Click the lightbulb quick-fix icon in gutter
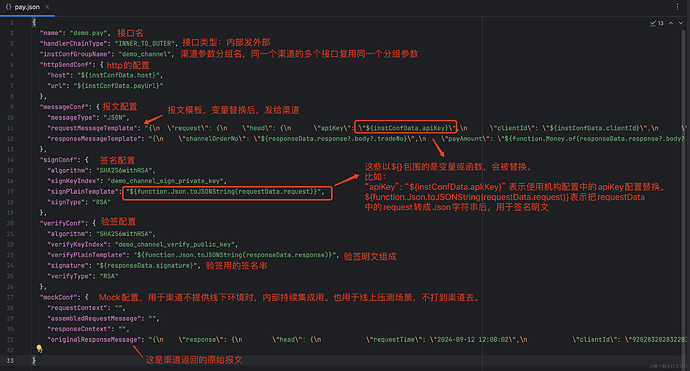 39,349
